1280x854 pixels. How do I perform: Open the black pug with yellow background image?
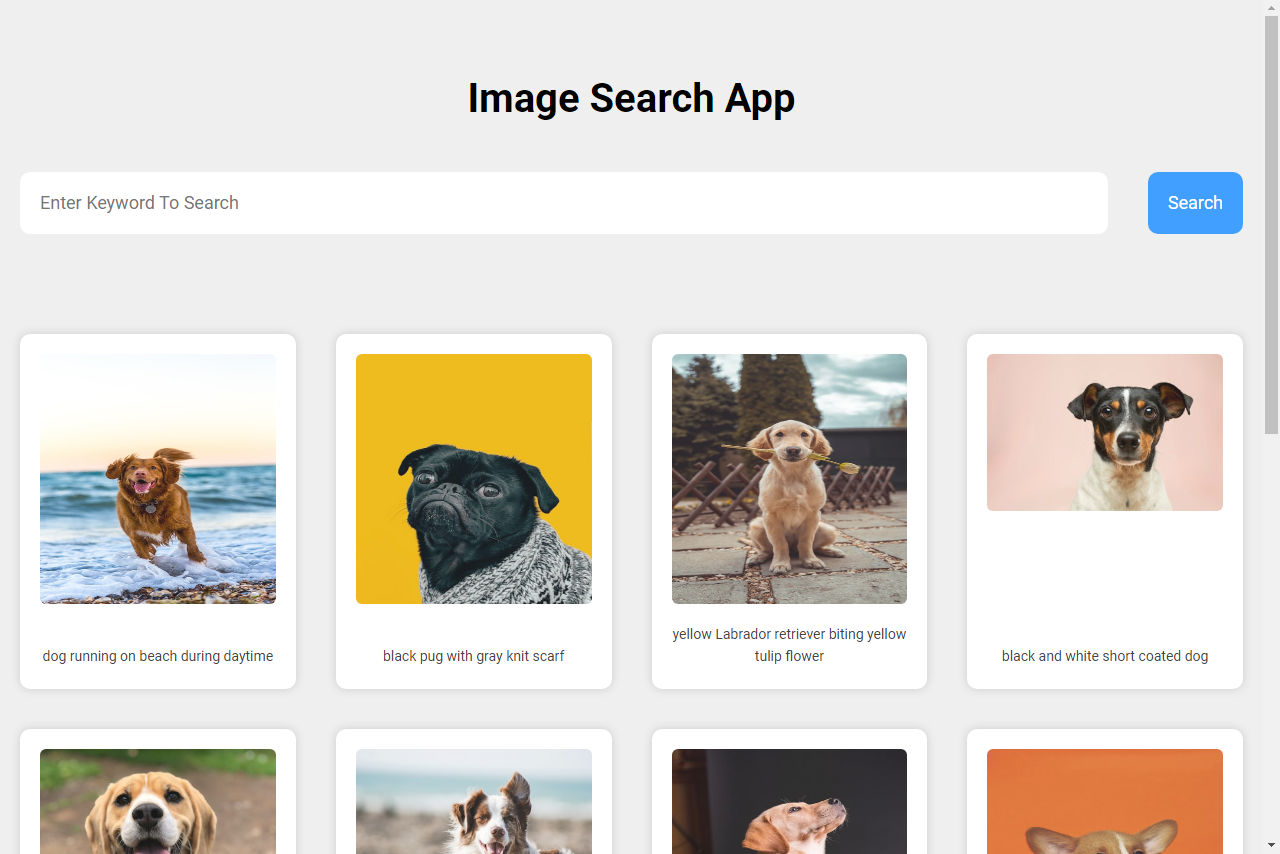click(x=473, y=478)
